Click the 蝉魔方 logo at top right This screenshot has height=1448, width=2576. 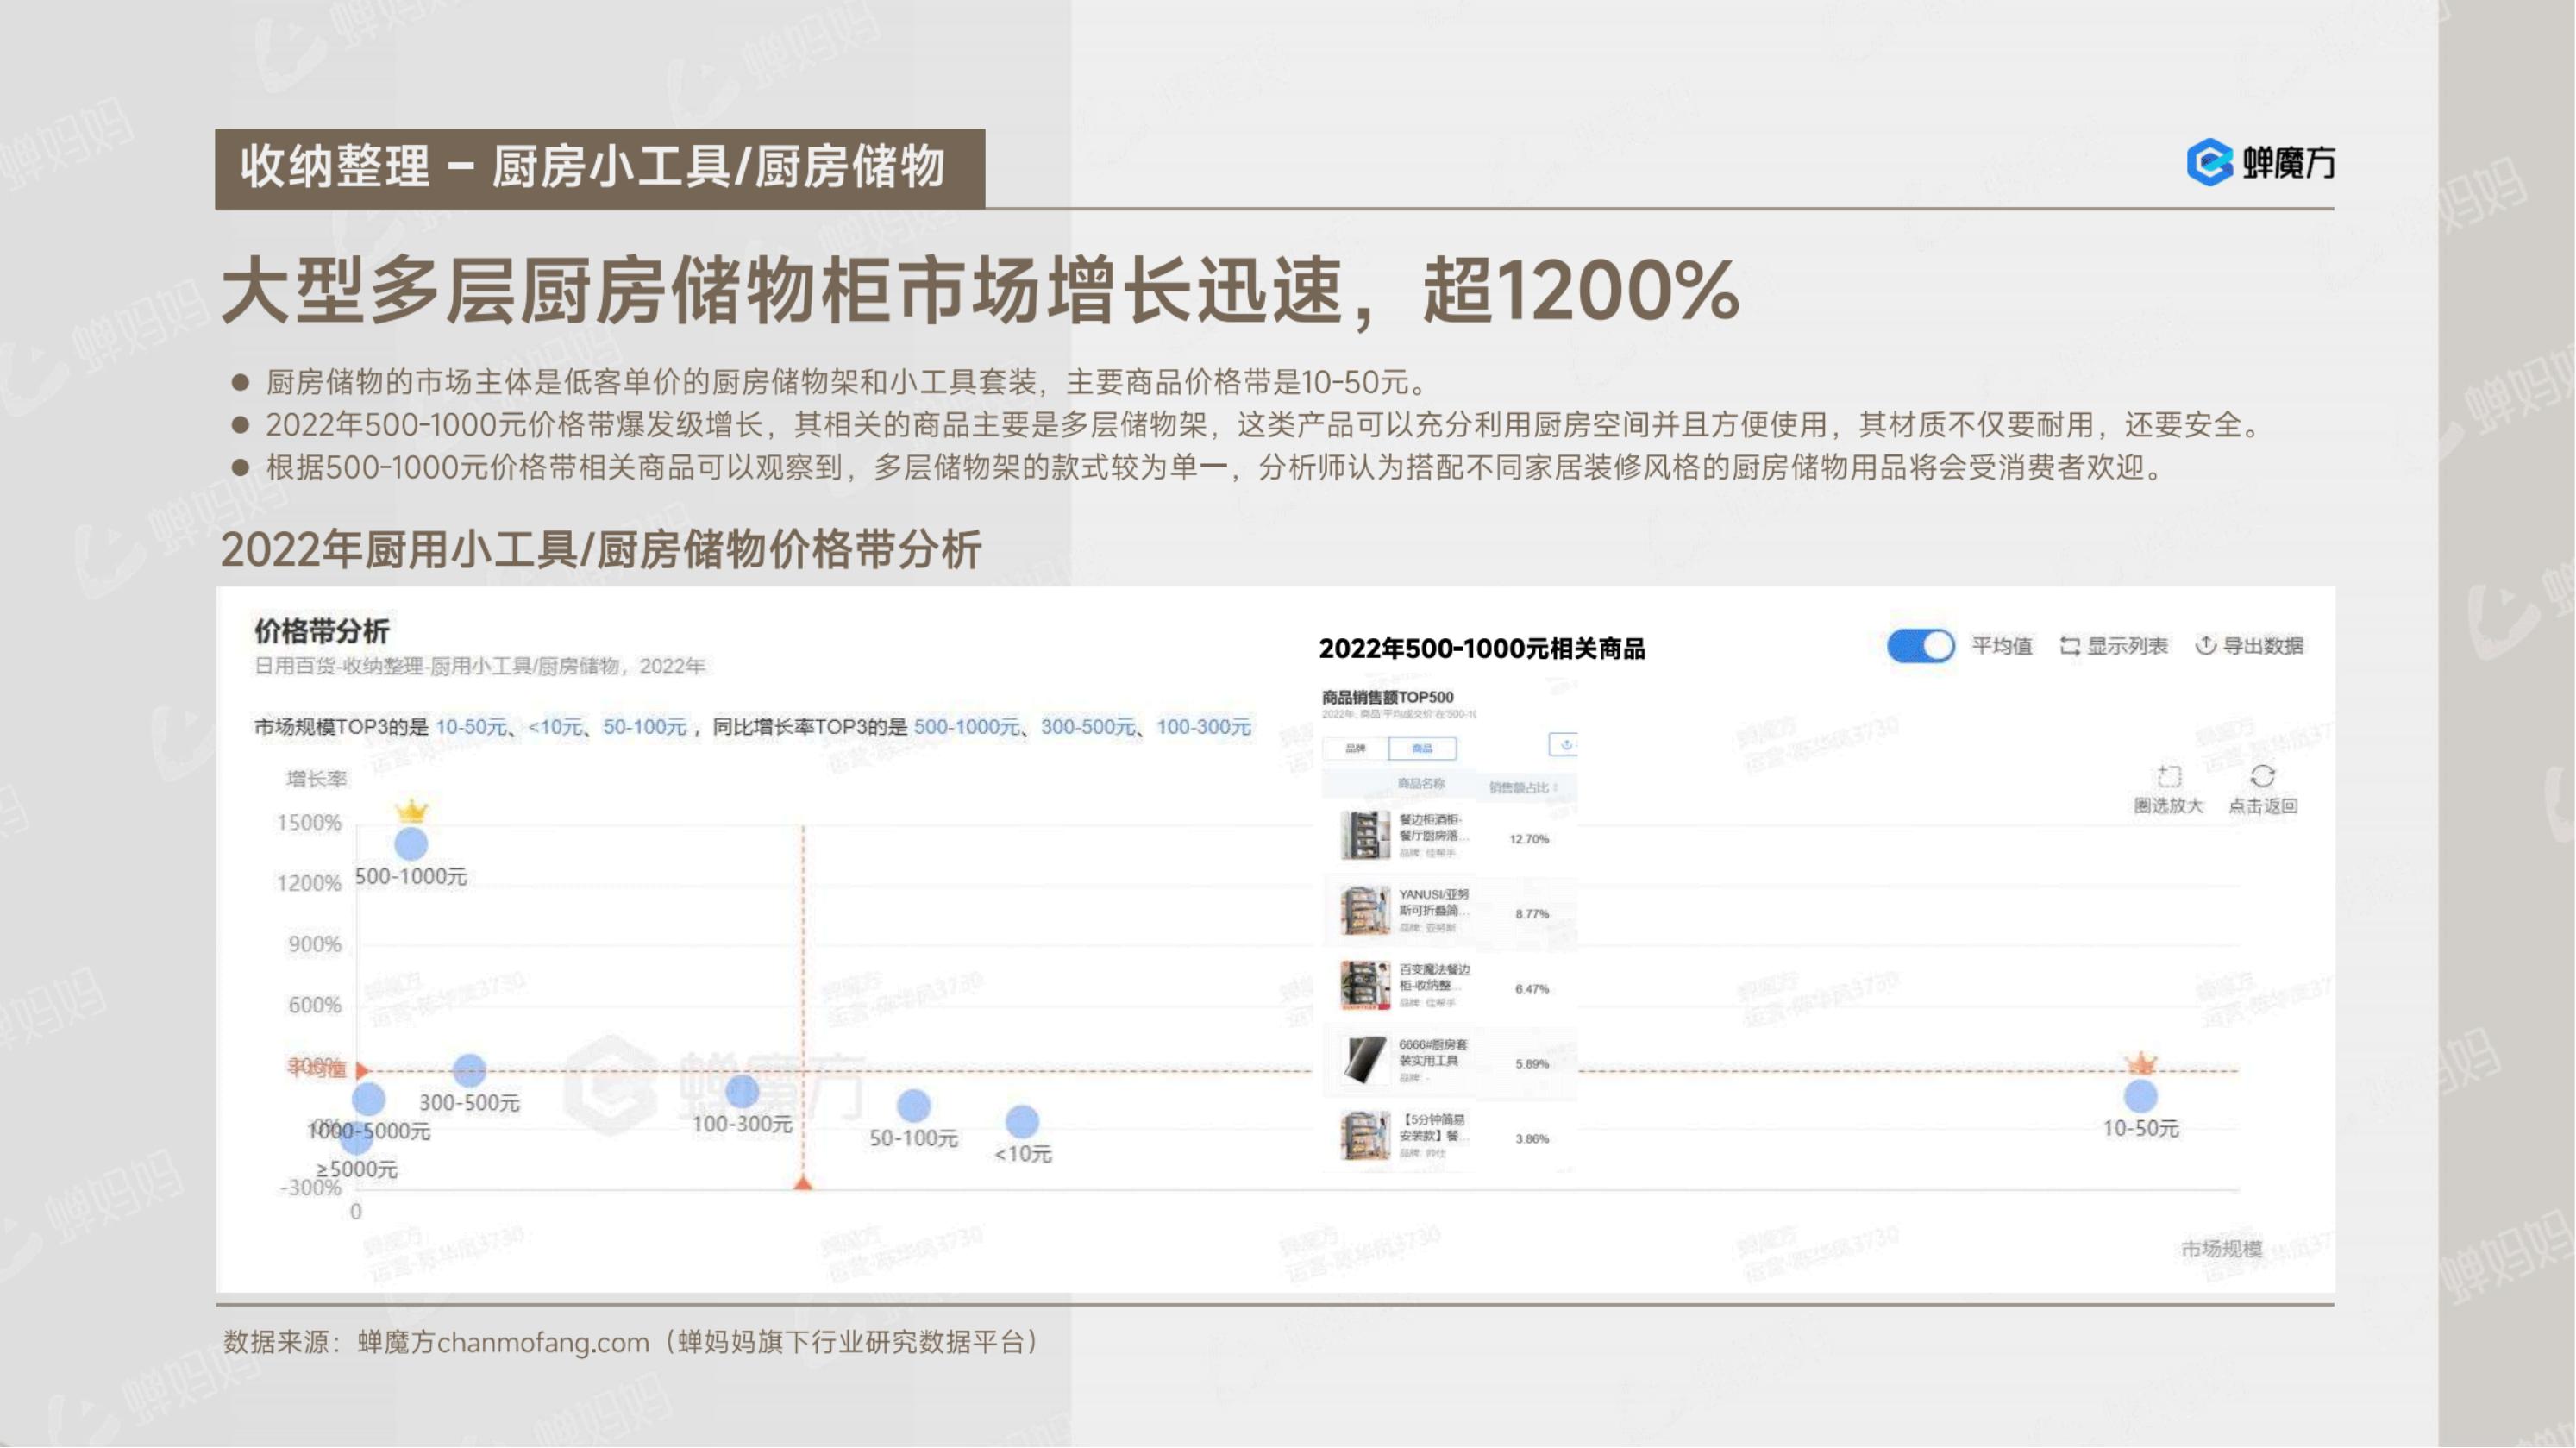point(2260,163)
